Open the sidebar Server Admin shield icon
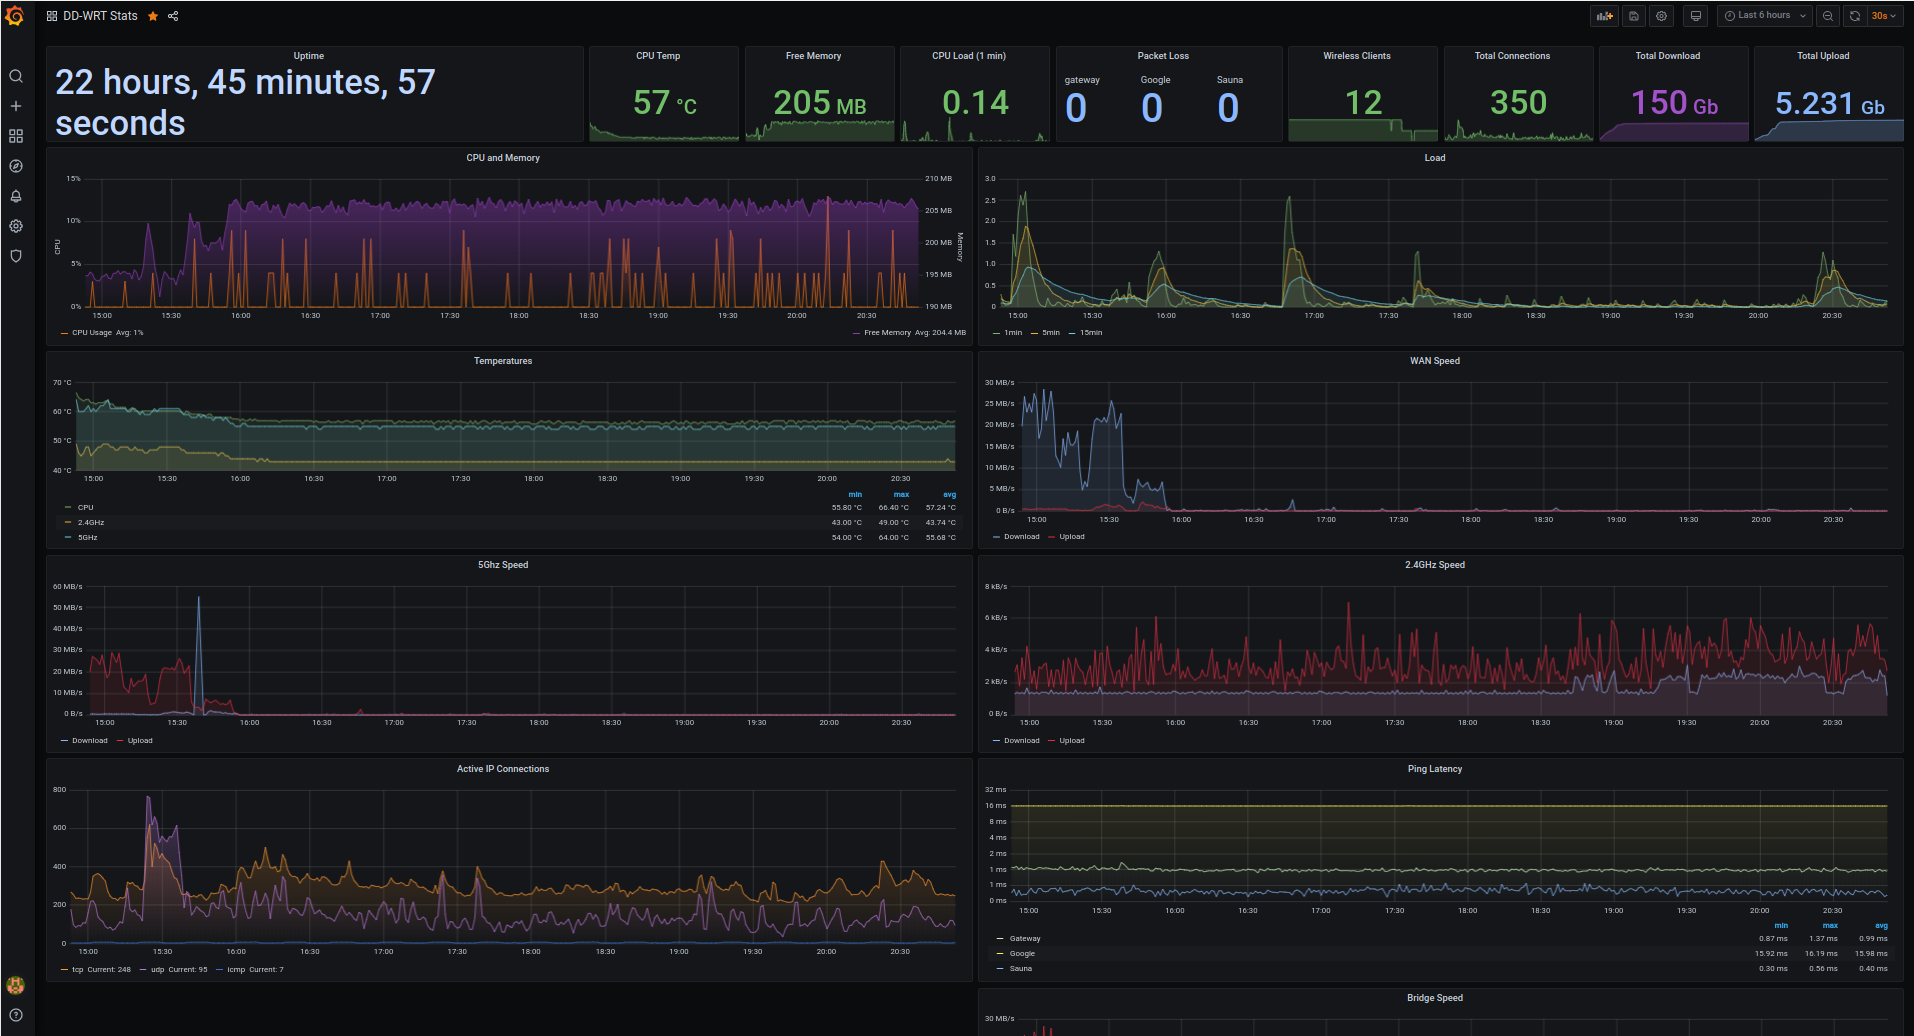Viewport: 1914px width, 1036px height. 16,256
